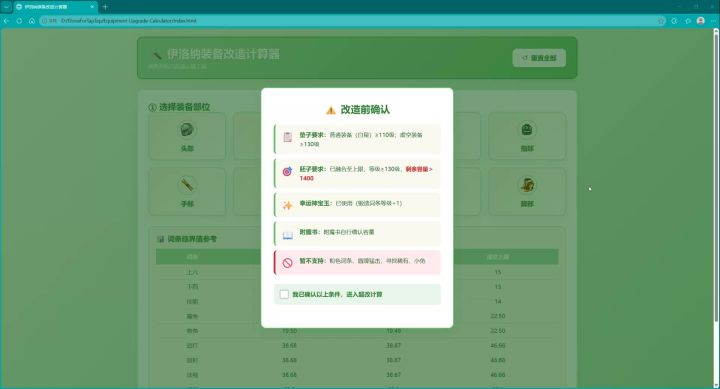Click the target icon beside 胚子要求
The image size is (720, 389).
pyautogui.click(x=287, y=172)
